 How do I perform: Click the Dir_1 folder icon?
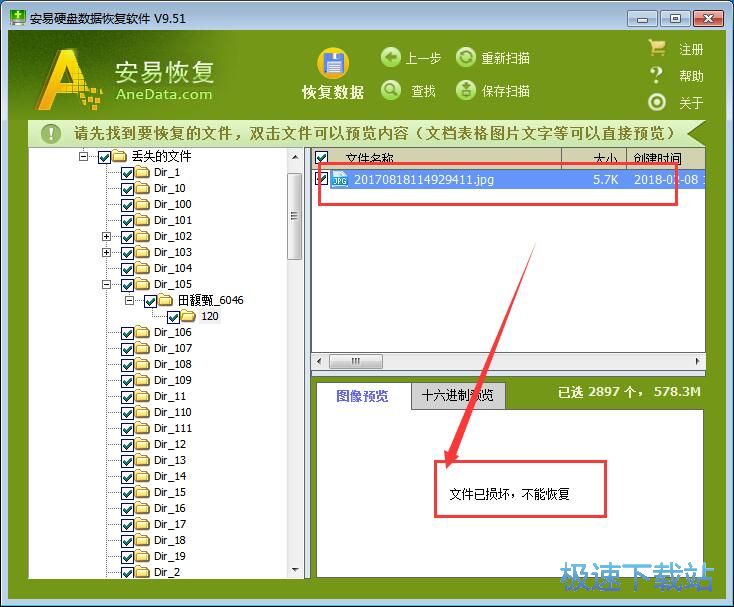(142, 172)
